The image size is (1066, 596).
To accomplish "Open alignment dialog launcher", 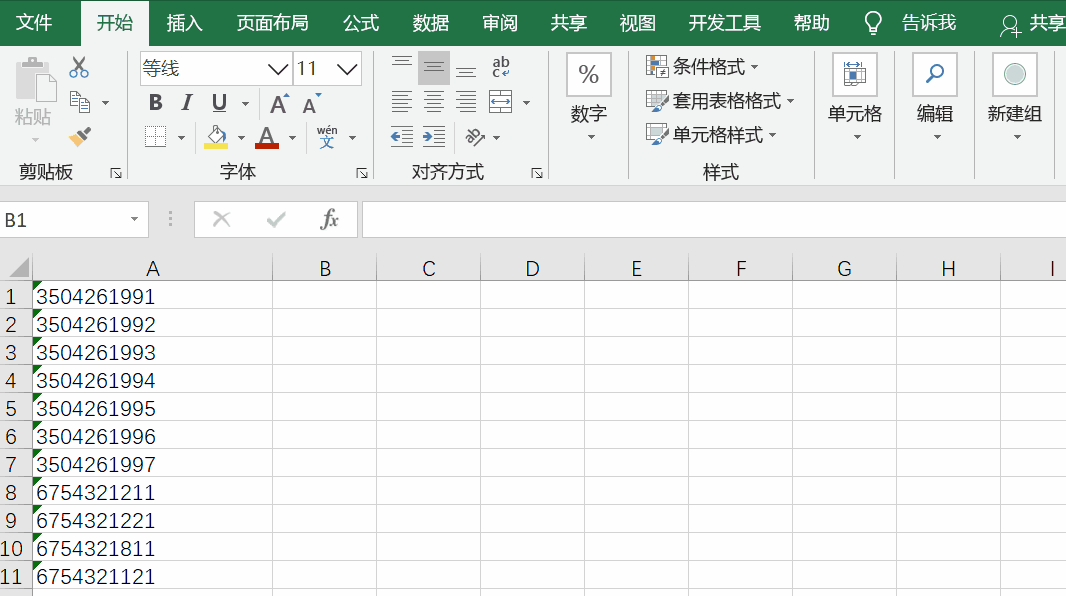I will pos(537,173).
